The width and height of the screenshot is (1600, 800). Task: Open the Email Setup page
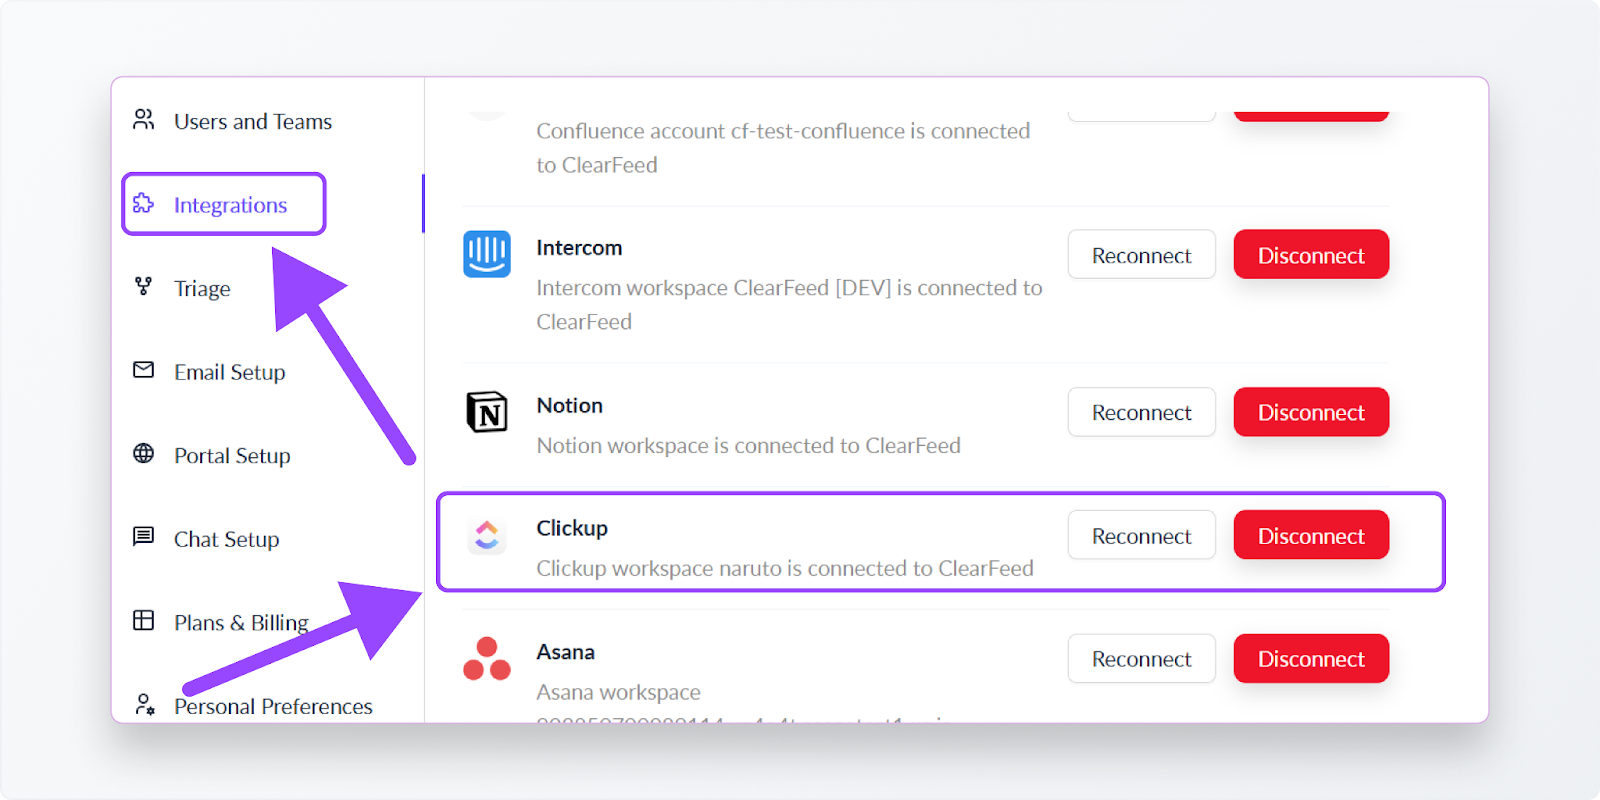pyautogui.click(x=230, y=372)
